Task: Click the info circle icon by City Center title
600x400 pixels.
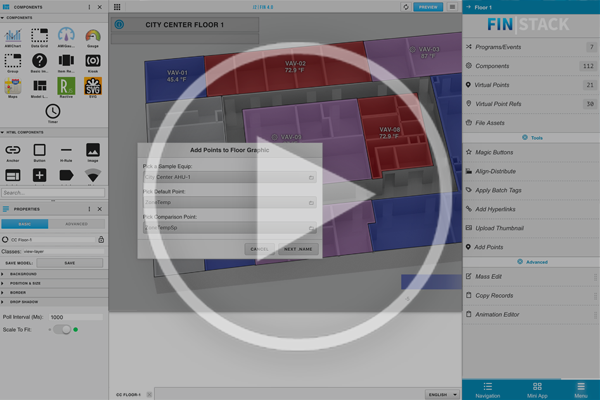Action: click(x=119, y=24)
